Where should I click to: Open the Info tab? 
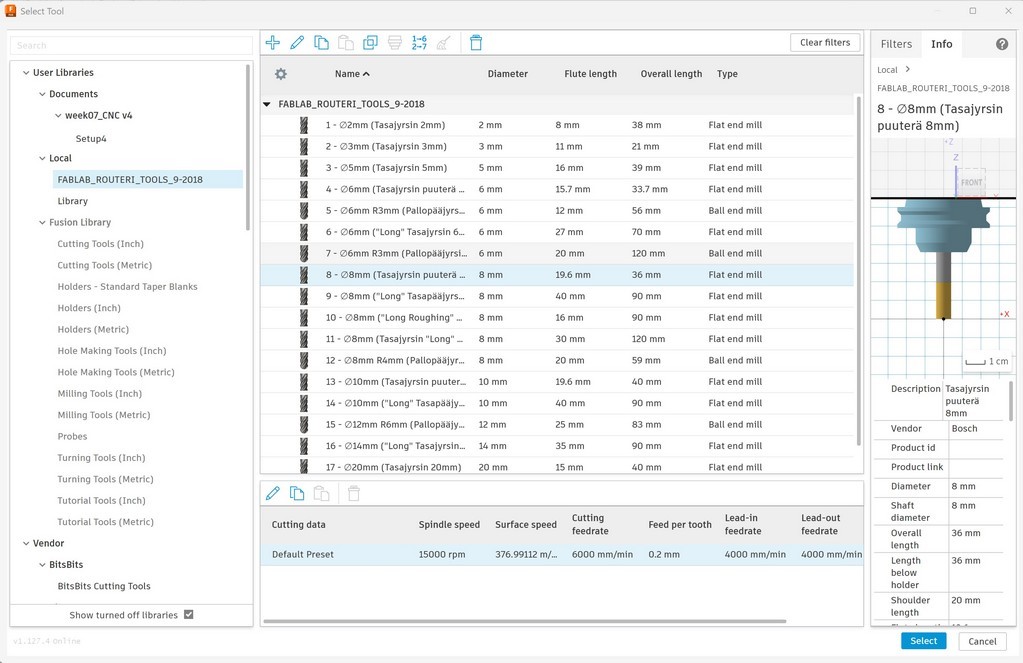(940, 44)
